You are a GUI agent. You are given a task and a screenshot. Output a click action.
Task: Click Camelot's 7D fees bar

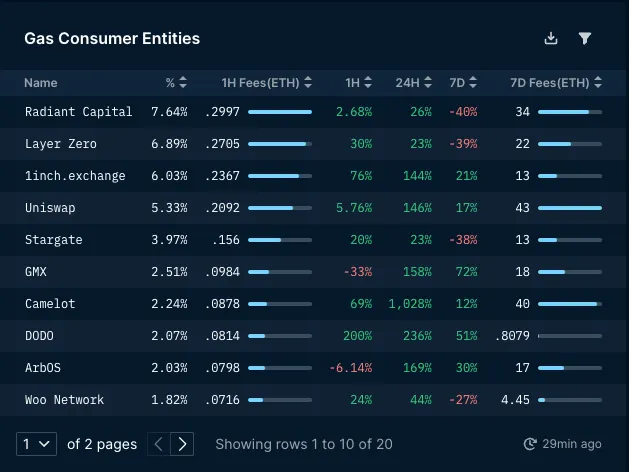coord(570,304)
